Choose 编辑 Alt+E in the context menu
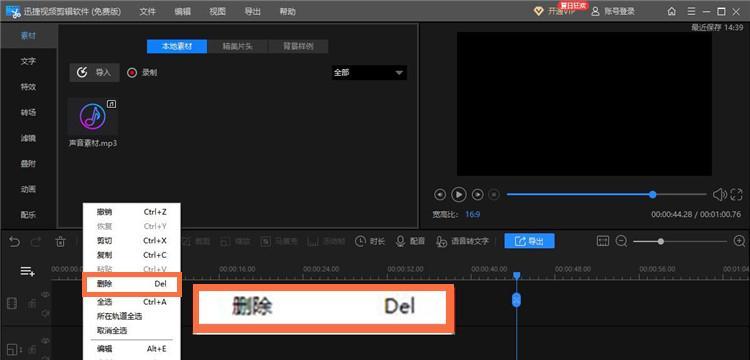The height and width of the screenshot is (360, 750). tap(132, 349)
